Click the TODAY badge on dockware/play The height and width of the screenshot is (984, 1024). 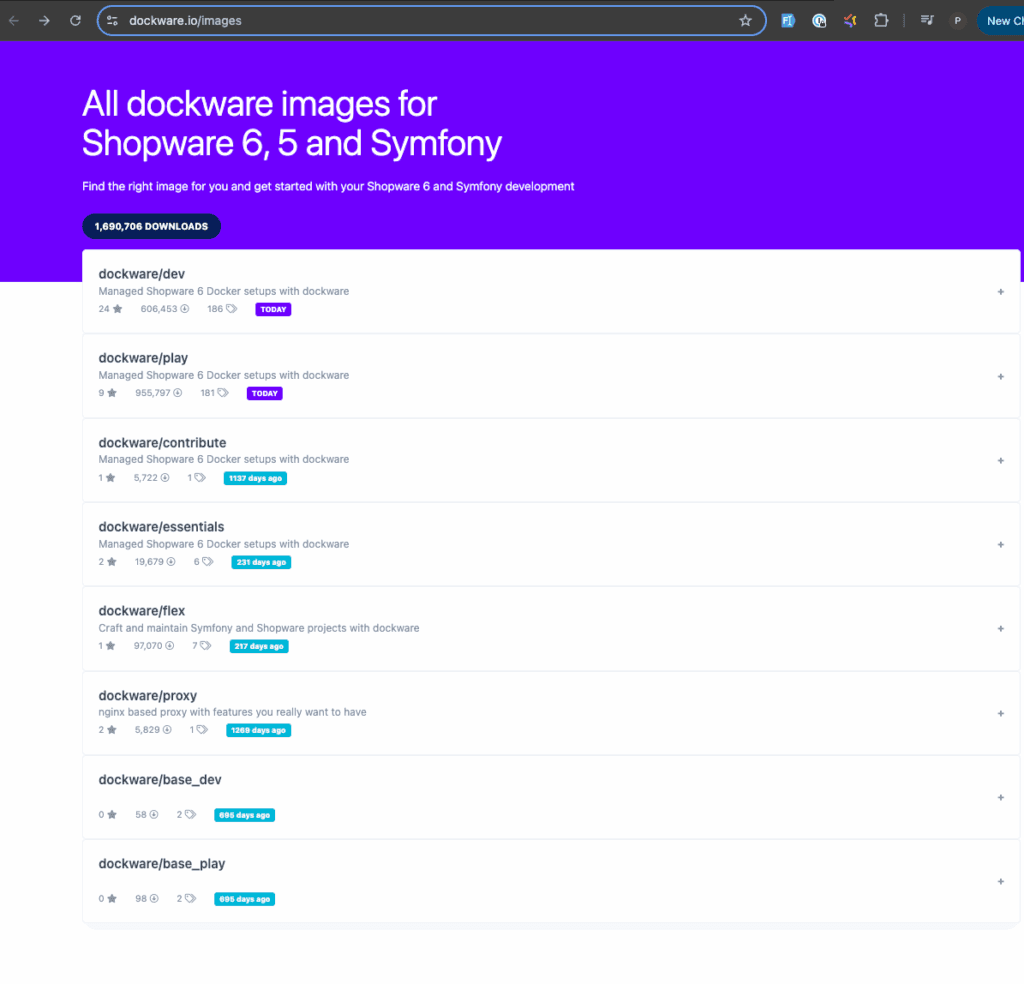pyautogui.click(x=264, y=394)
